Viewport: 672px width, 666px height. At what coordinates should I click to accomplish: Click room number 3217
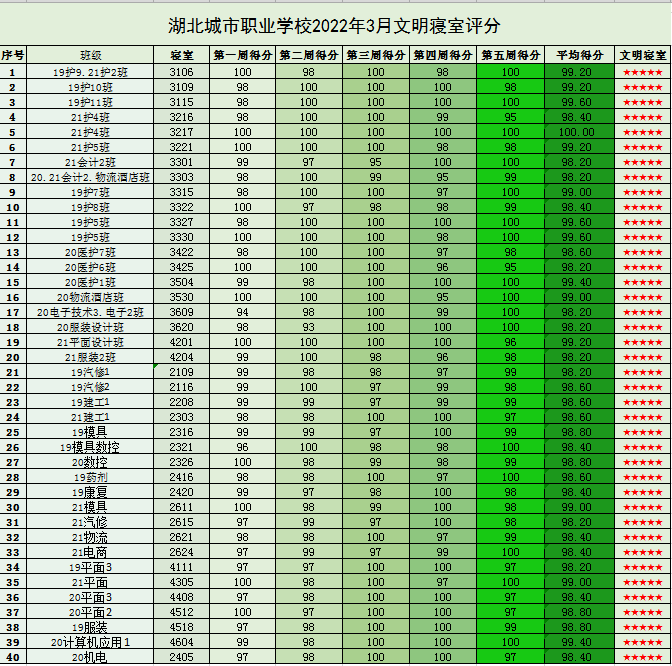tap(181, 132)
